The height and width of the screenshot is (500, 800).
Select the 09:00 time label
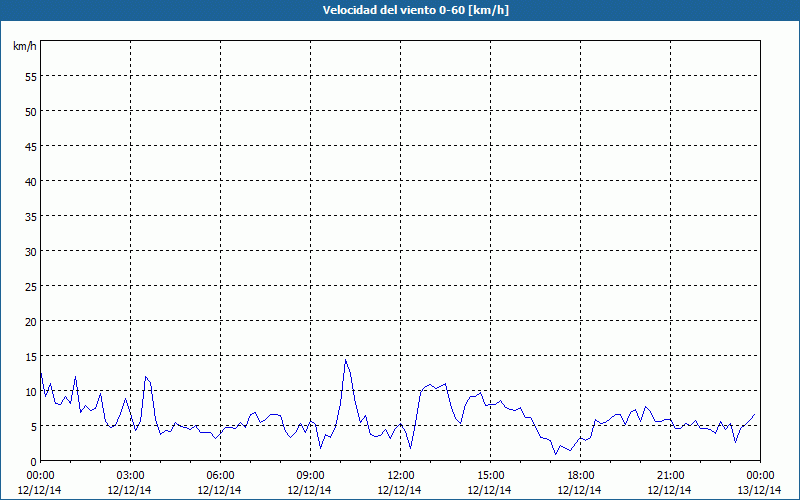point(310,476)
